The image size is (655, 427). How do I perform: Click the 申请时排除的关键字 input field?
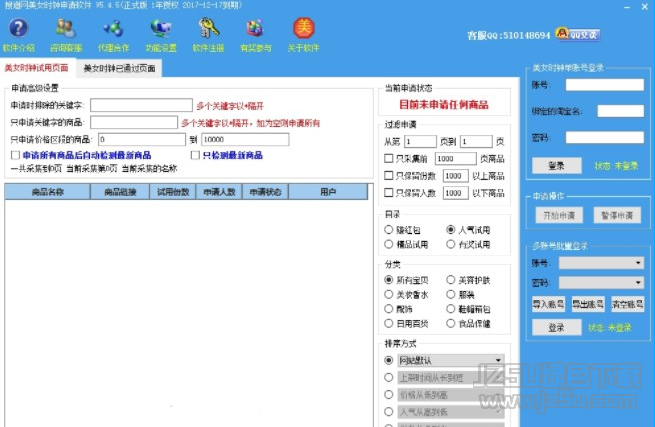(141, 105)
